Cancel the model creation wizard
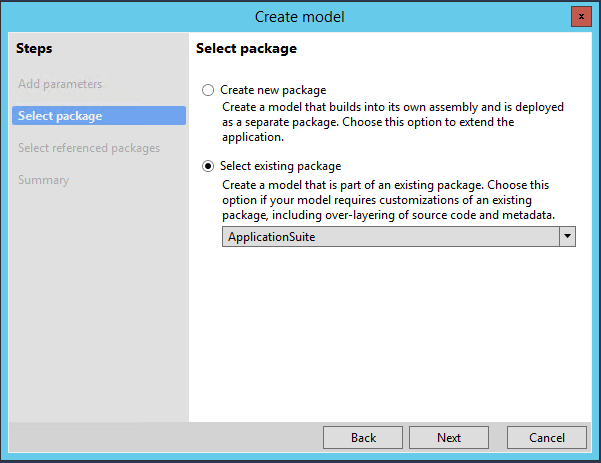 (x=547, y=437)
